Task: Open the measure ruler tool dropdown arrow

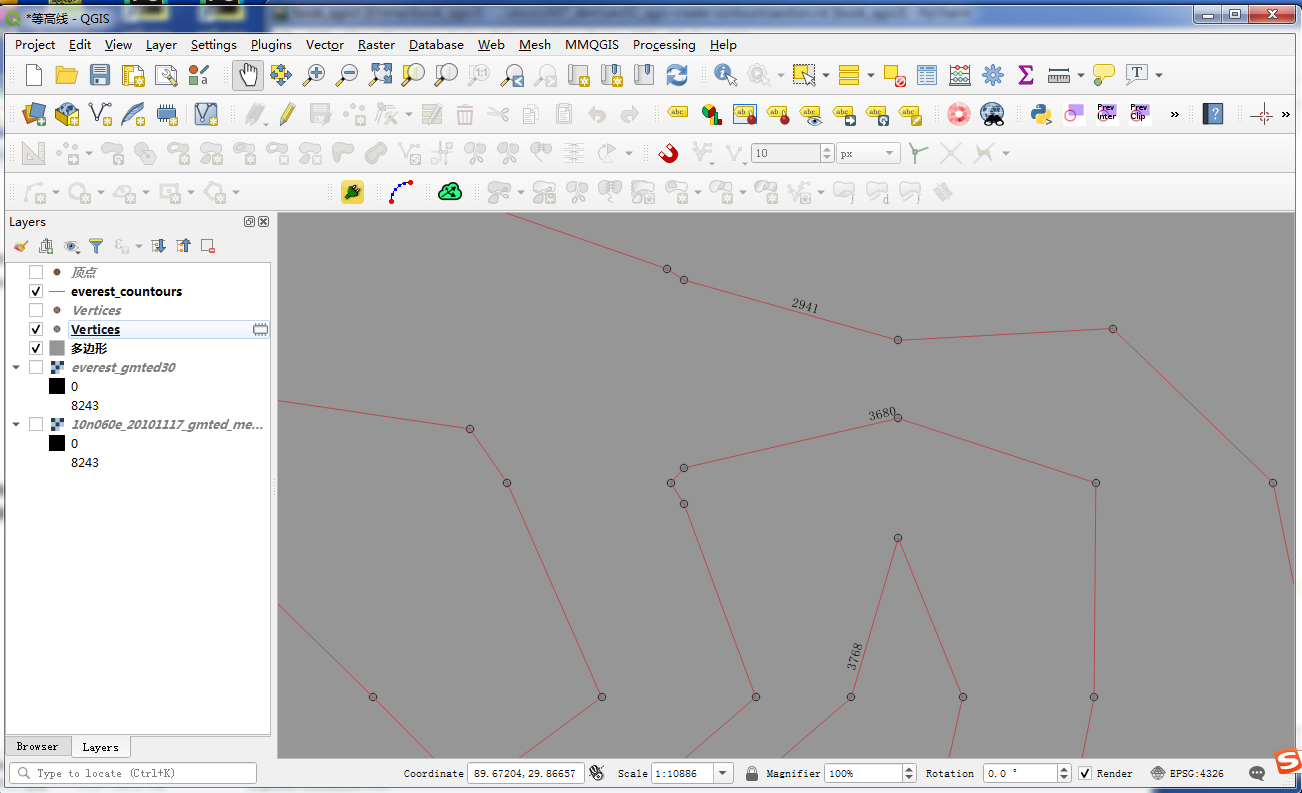Action: [x=1081, y=75]
